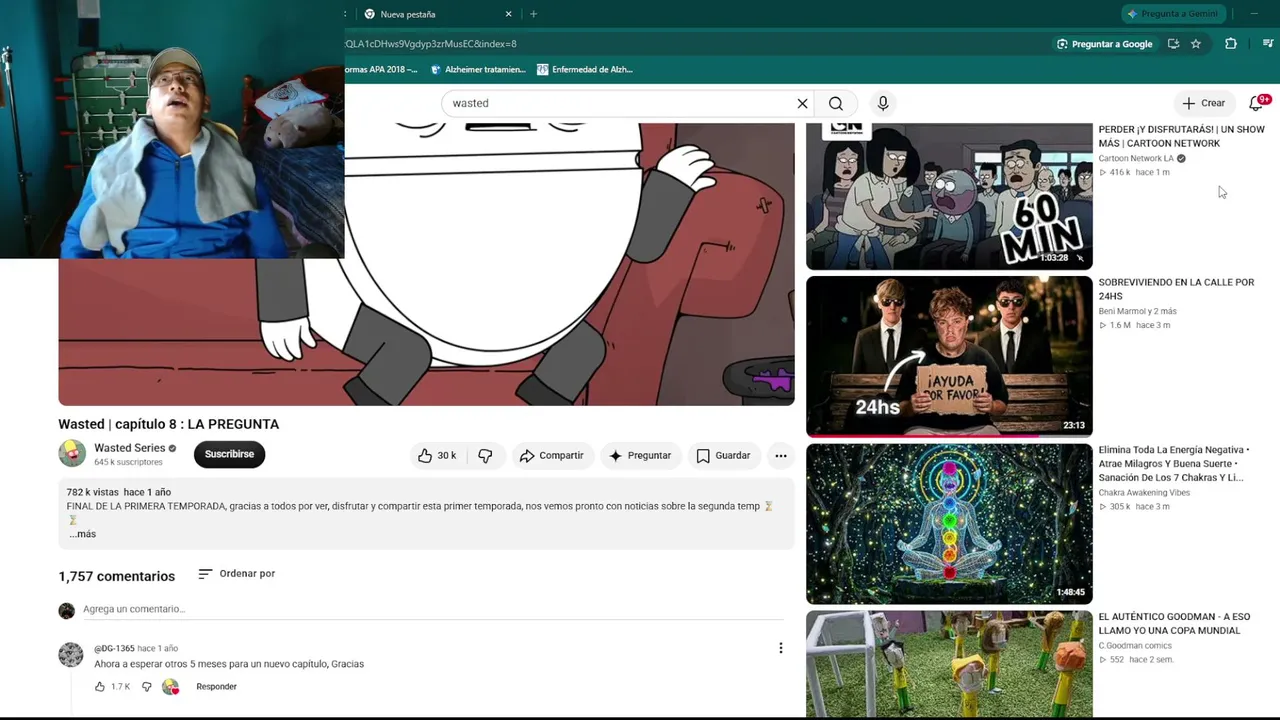
Task: Start voice search with microphone icon
Action: click(x=883, y=103)
